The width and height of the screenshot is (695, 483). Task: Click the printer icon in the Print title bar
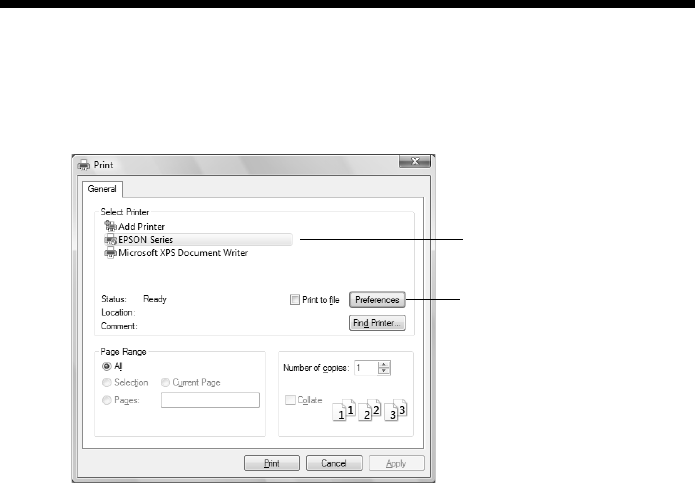(x=84, y=165)
